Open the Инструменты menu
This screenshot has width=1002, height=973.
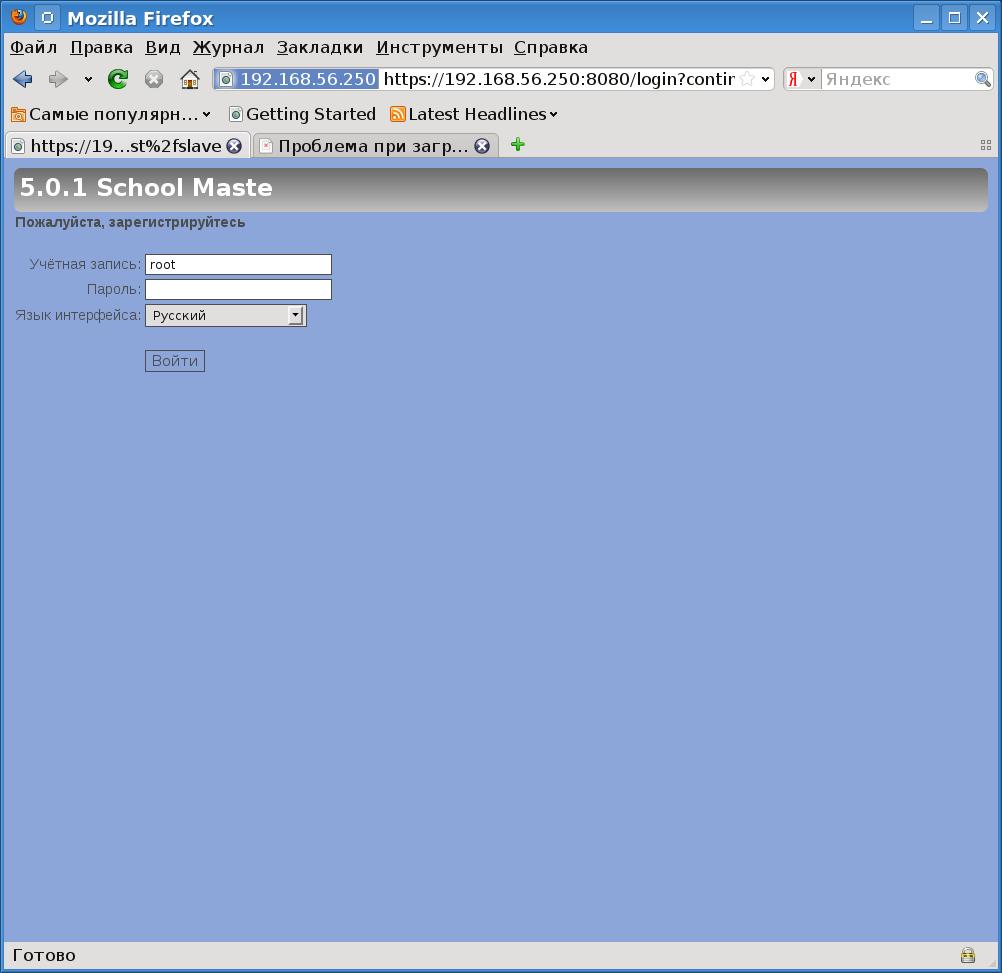point(439,47)
